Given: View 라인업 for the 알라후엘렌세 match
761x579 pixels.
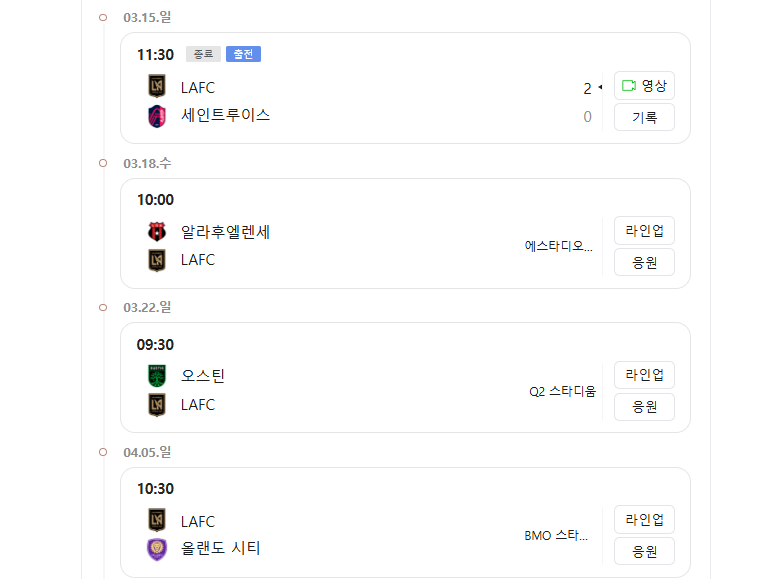Looking at the screenshot, I should [x=644, y=231].
